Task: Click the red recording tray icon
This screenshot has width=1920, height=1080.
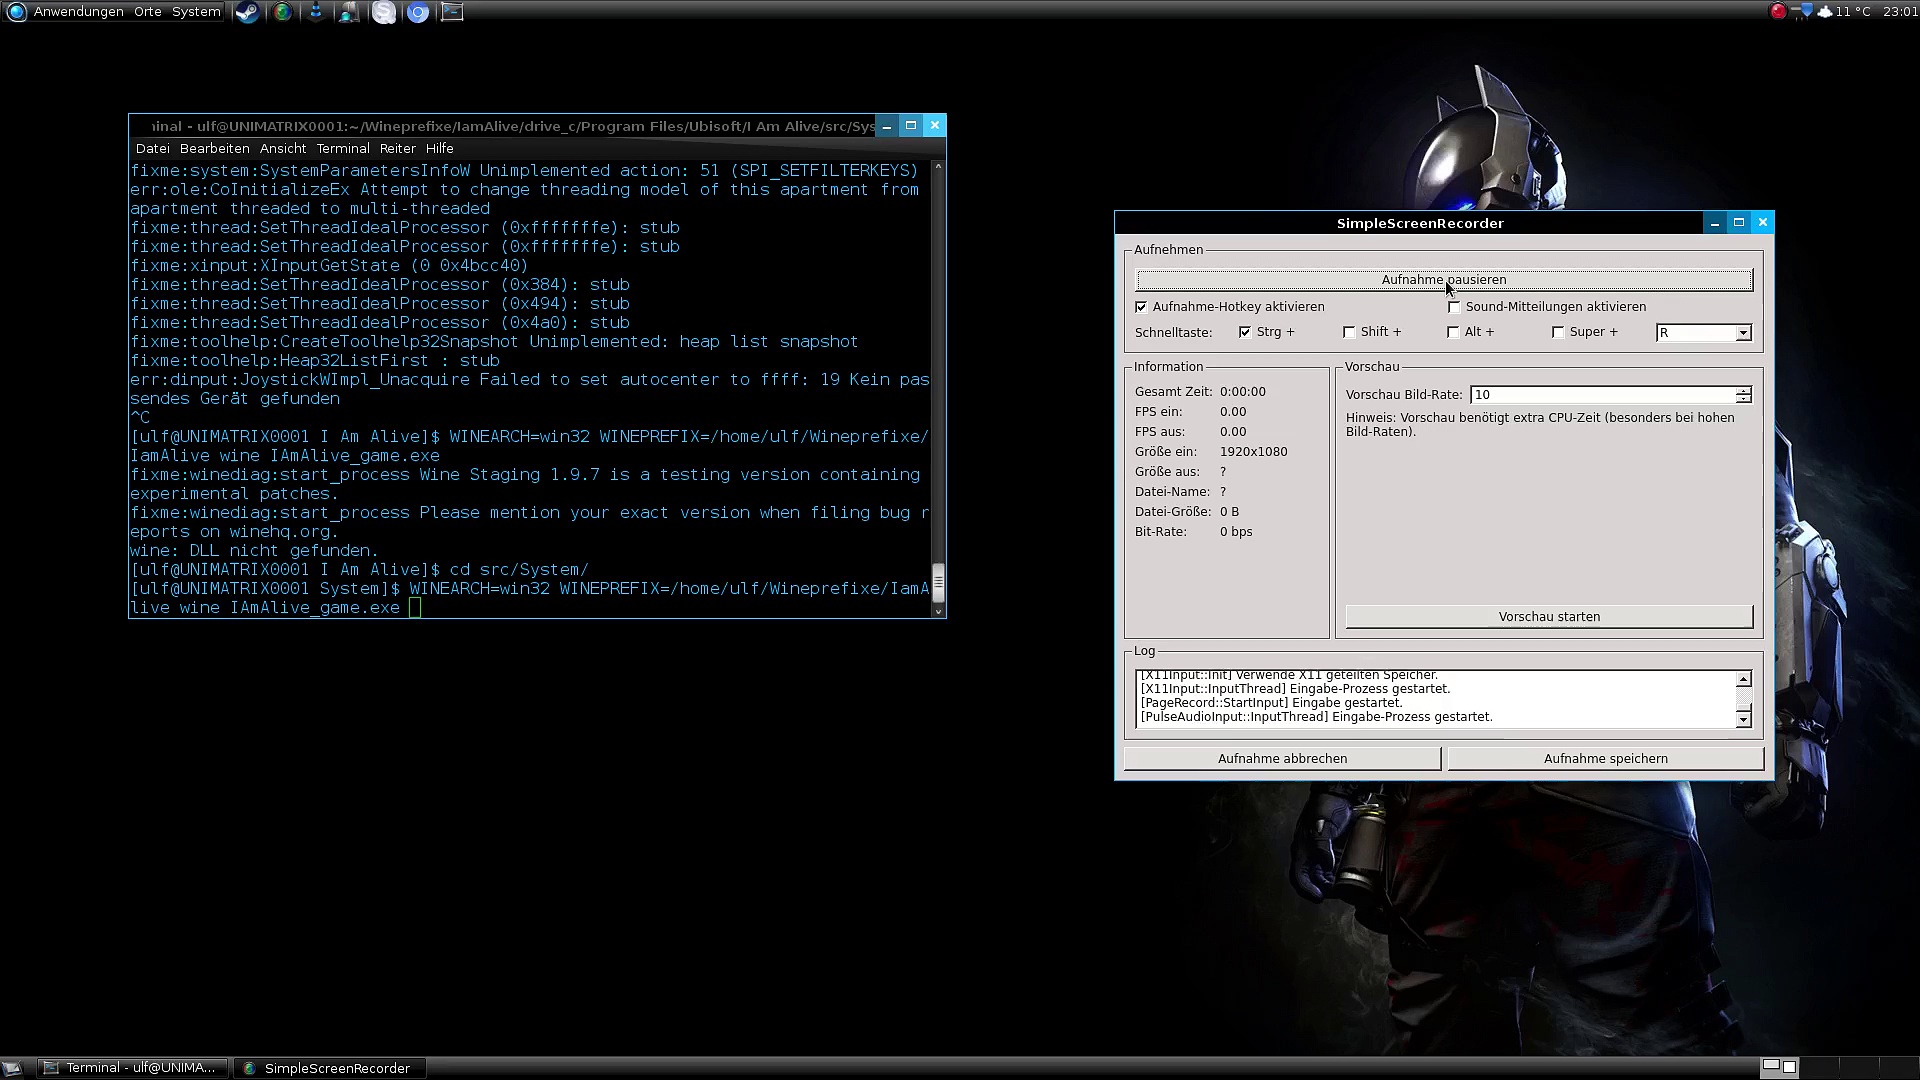Action: point(1778,11)
